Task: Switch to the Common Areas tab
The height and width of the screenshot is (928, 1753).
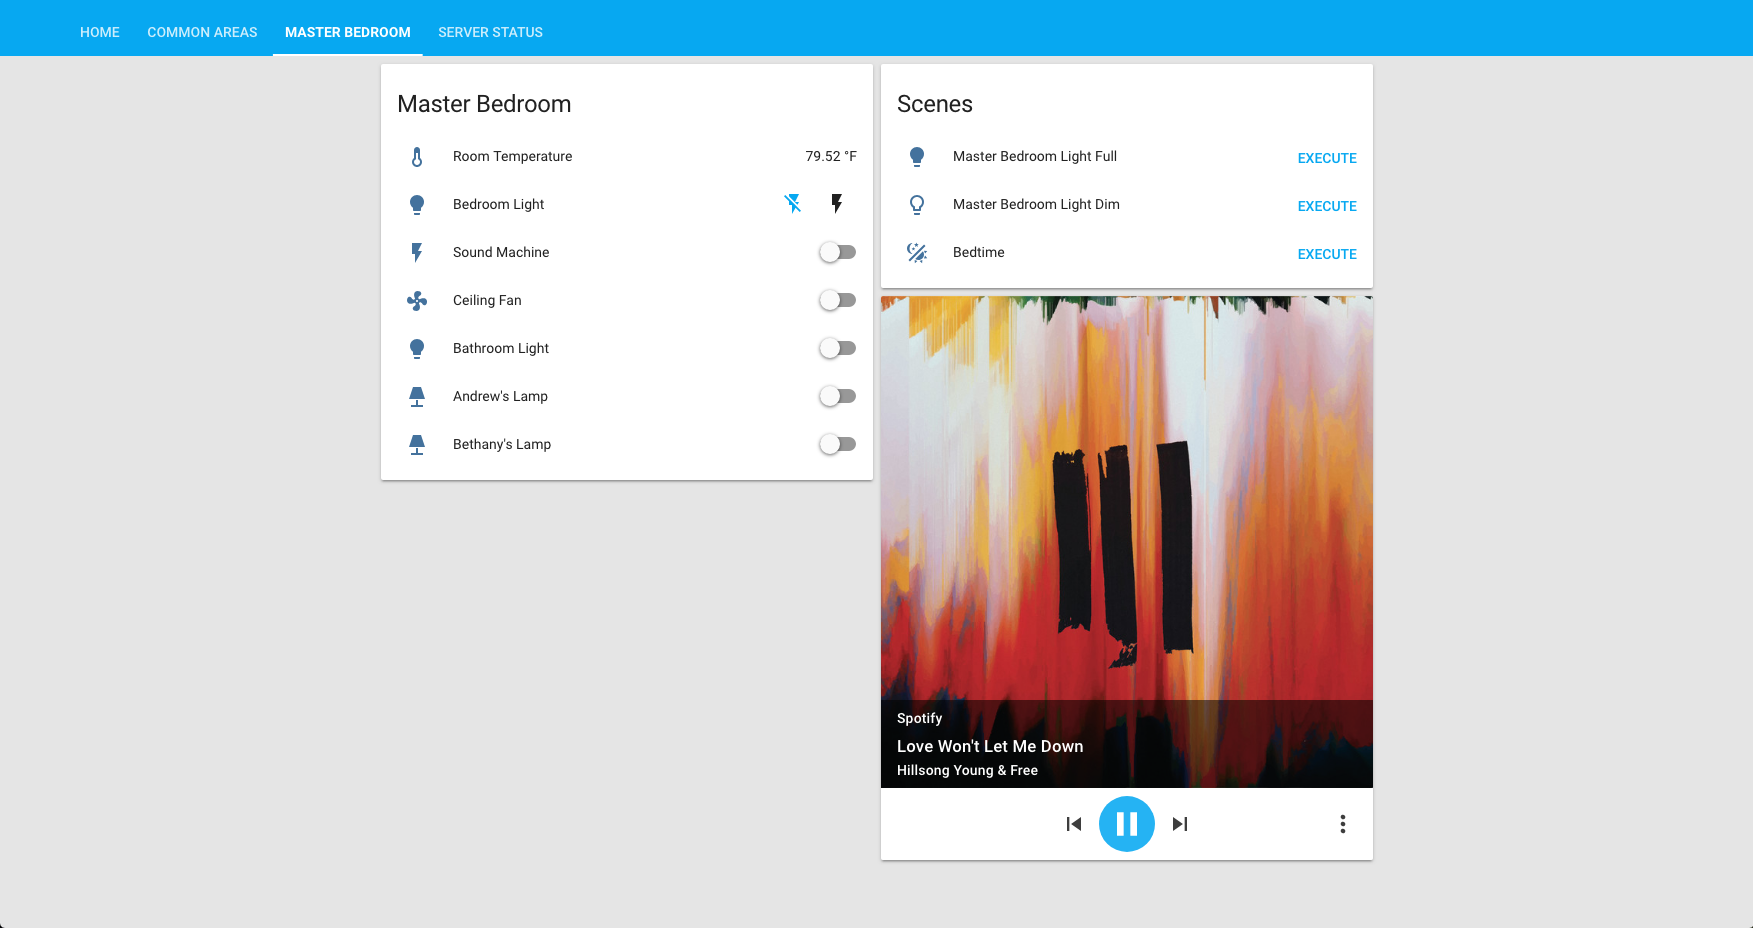Action: (x=202, y=32)
